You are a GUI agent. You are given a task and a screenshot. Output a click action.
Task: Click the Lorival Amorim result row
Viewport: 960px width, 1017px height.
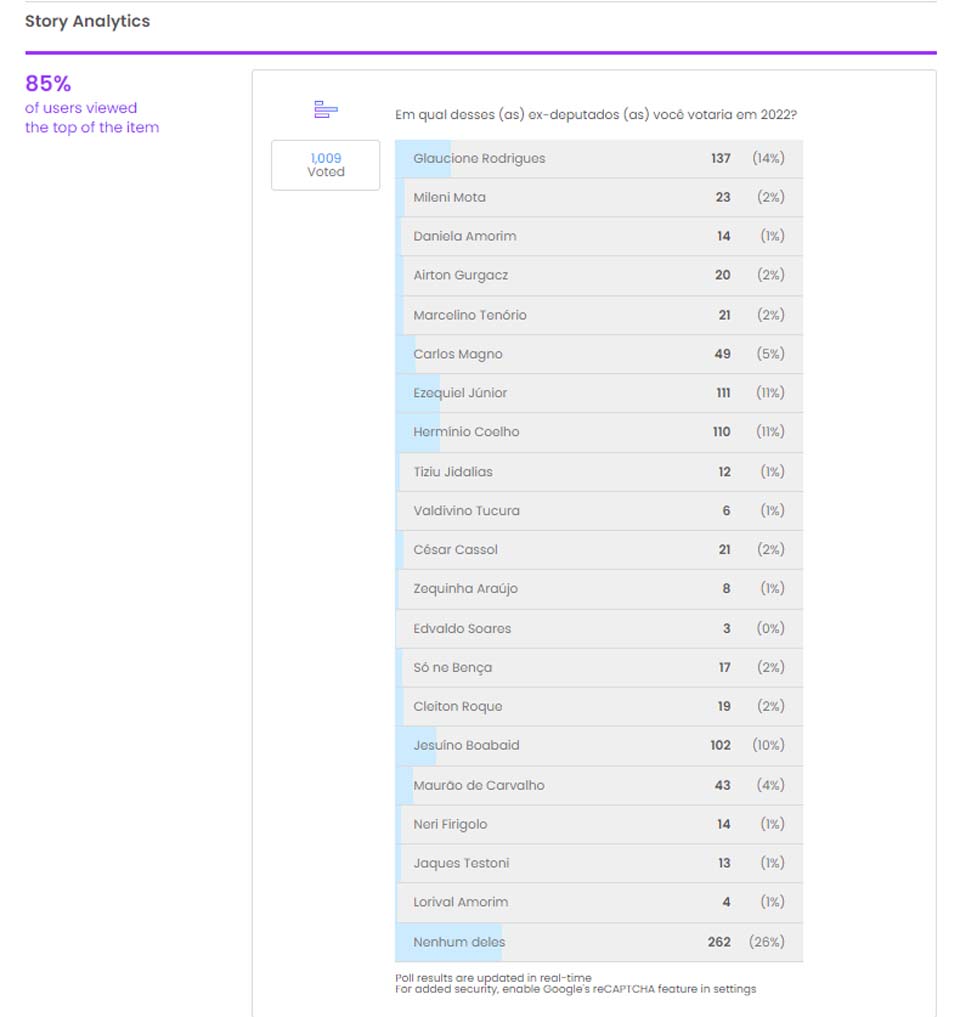click(x=598, y=902)
